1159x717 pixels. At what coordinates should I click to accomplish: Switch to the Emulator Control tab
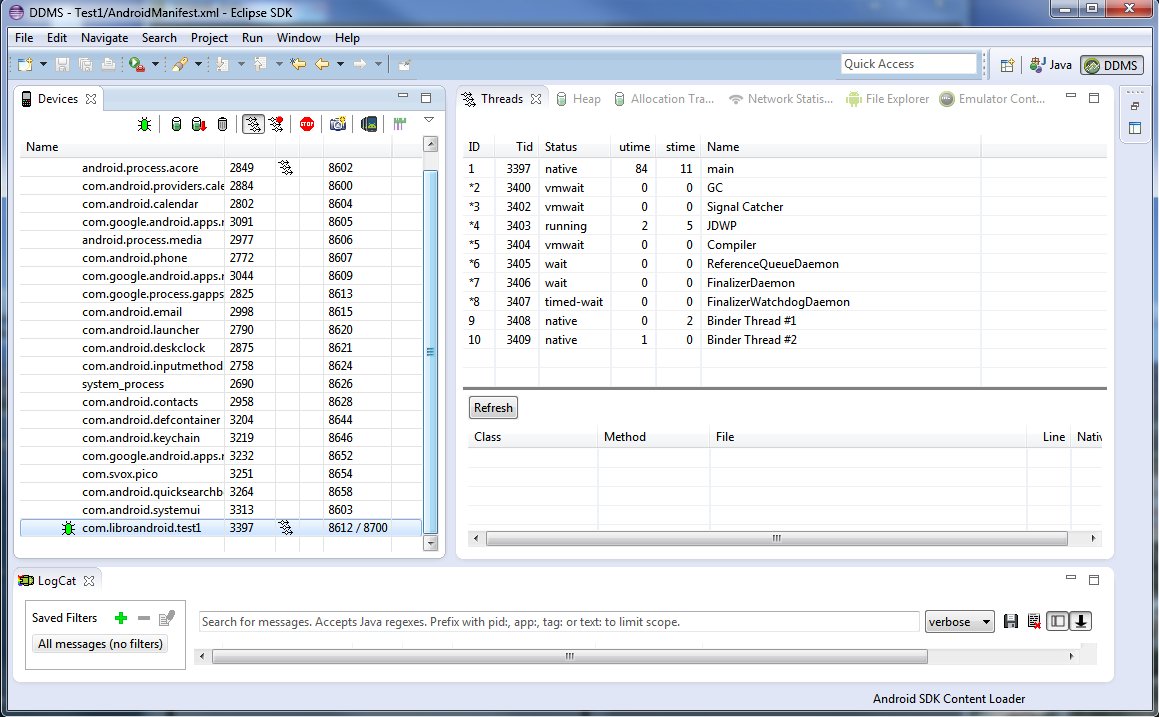coord(992,99)
